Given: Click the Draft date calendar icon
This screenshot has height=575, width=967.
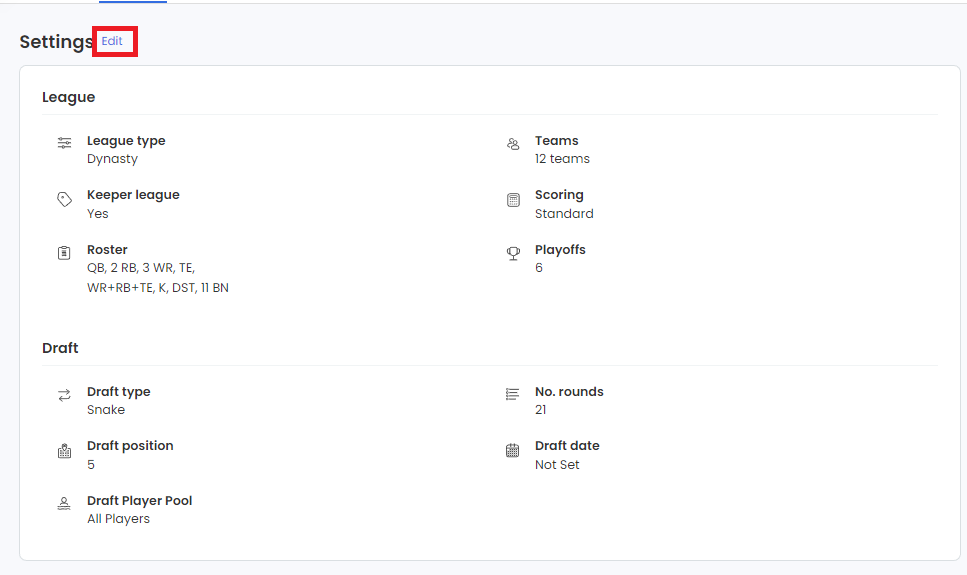Looking at the screenshot, I should (513, 450).
